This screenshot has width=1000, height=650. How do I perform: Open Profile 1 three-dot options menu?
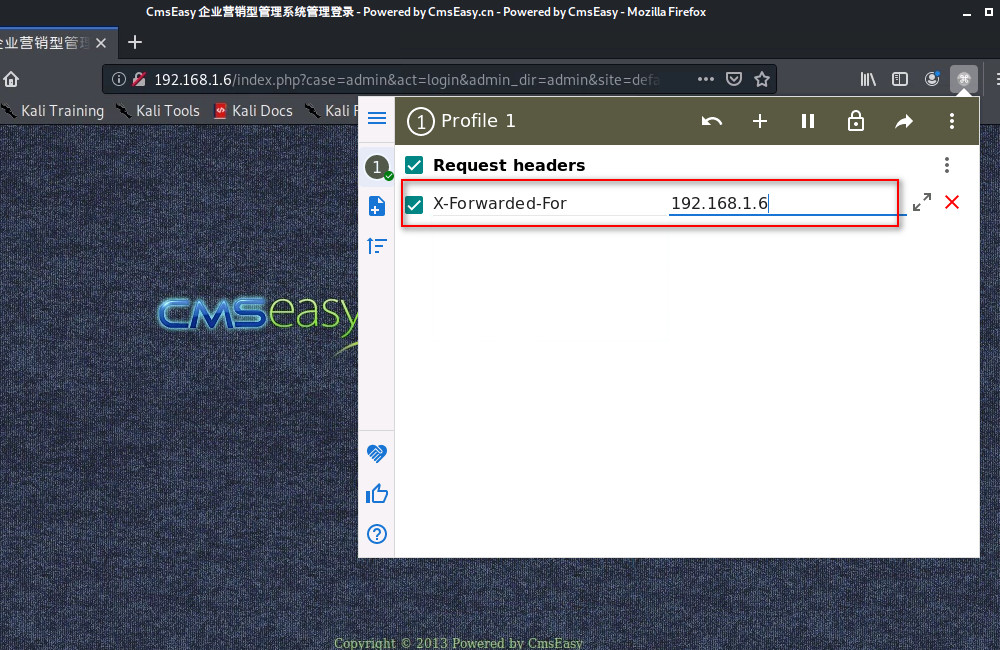click(x=952, y=121)
